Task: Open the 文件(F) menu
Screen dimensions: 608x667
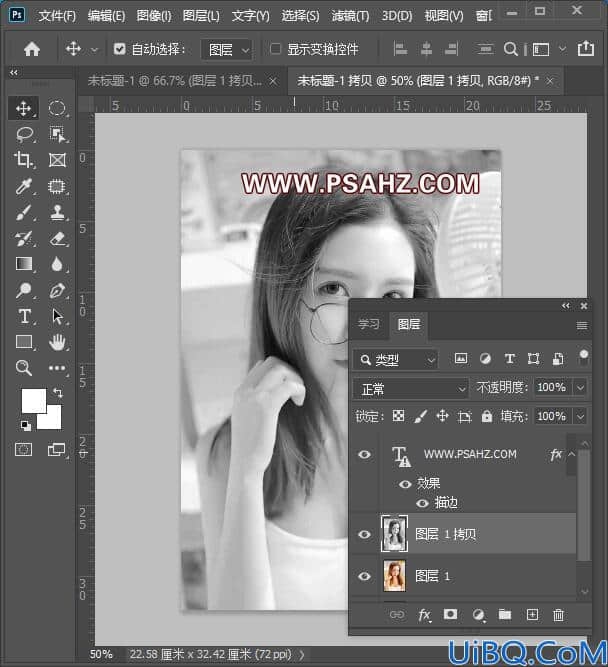Action: [x=57, y=16]
